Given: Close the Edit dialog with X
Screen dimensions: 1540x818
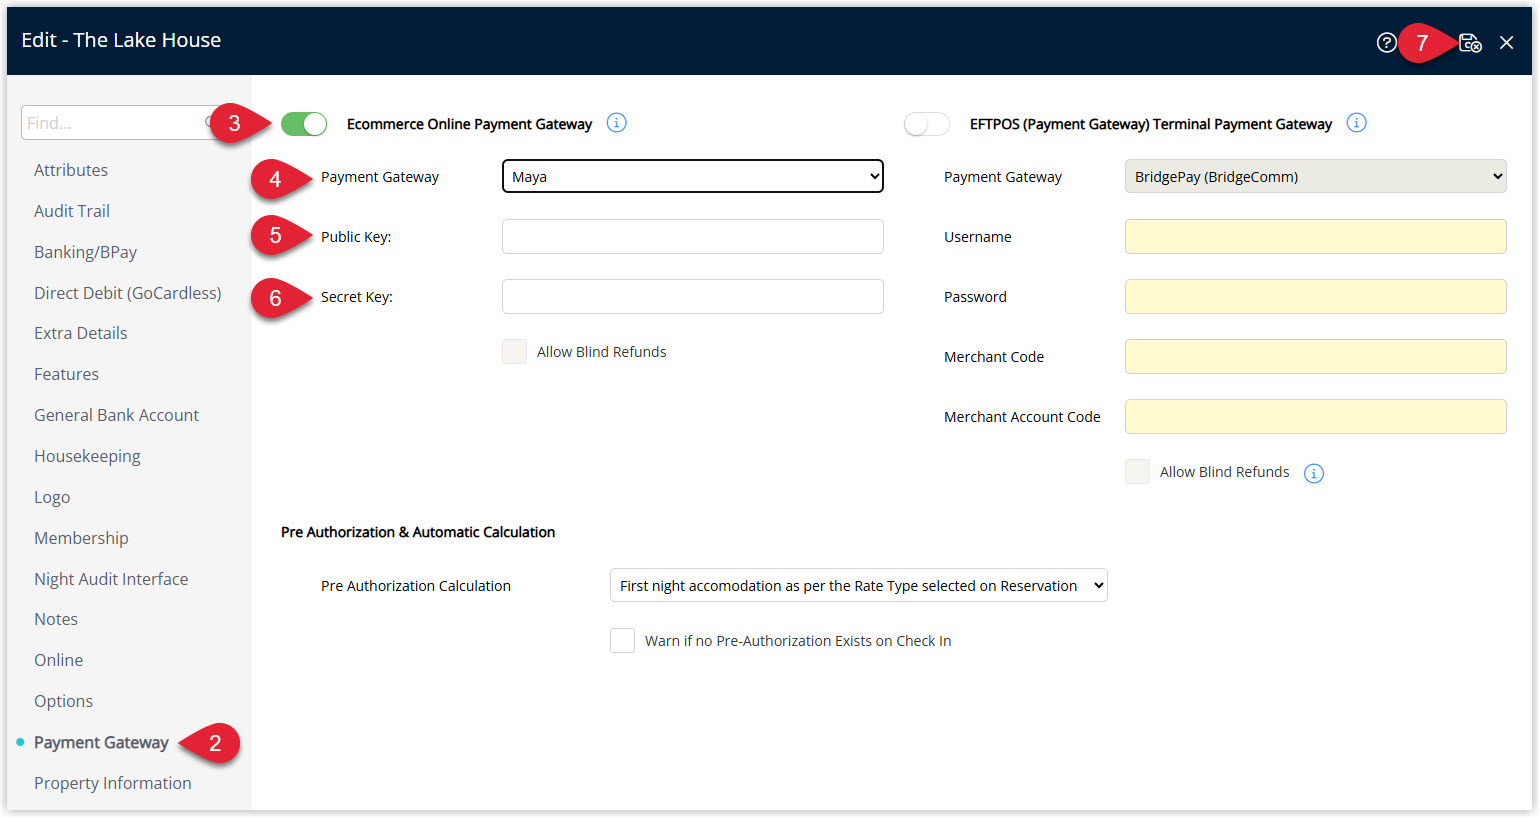Looking at the screenshot, I should (x=1506, y=42).
